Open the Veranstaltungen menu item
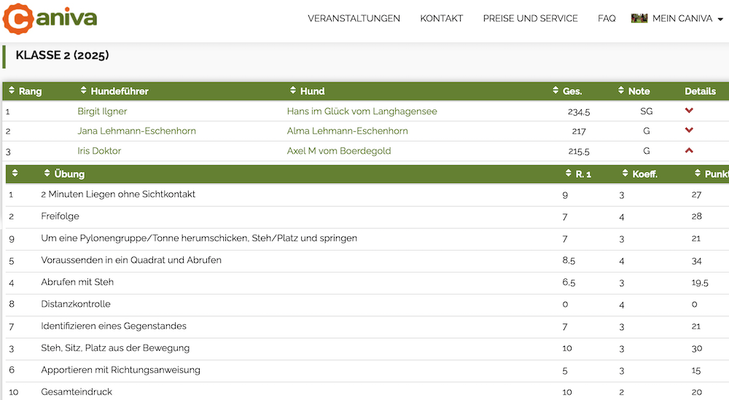This screenshot has height=400, width=729. pyautogui.click(x=354, y=19)
